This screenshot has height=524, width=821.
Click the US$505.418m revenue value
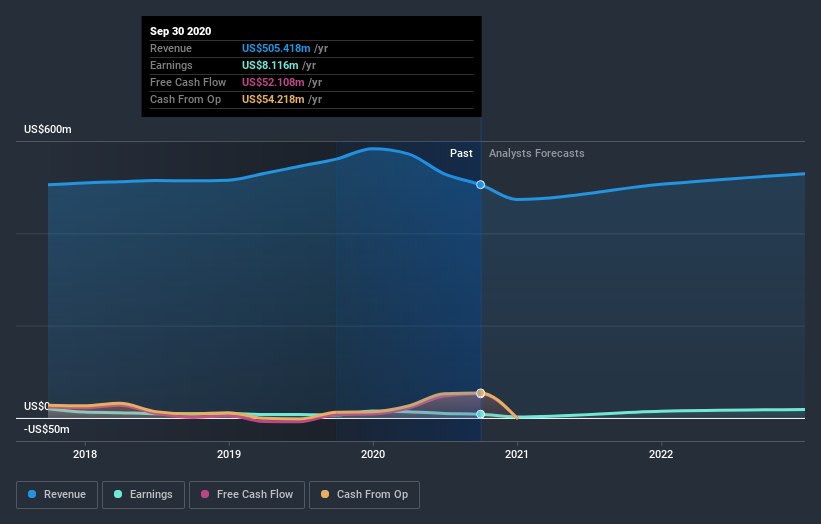point(276,48)
